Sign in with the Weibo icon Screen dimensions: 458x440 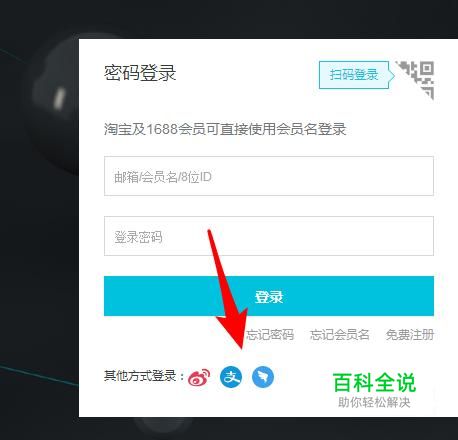pos(199,377)
